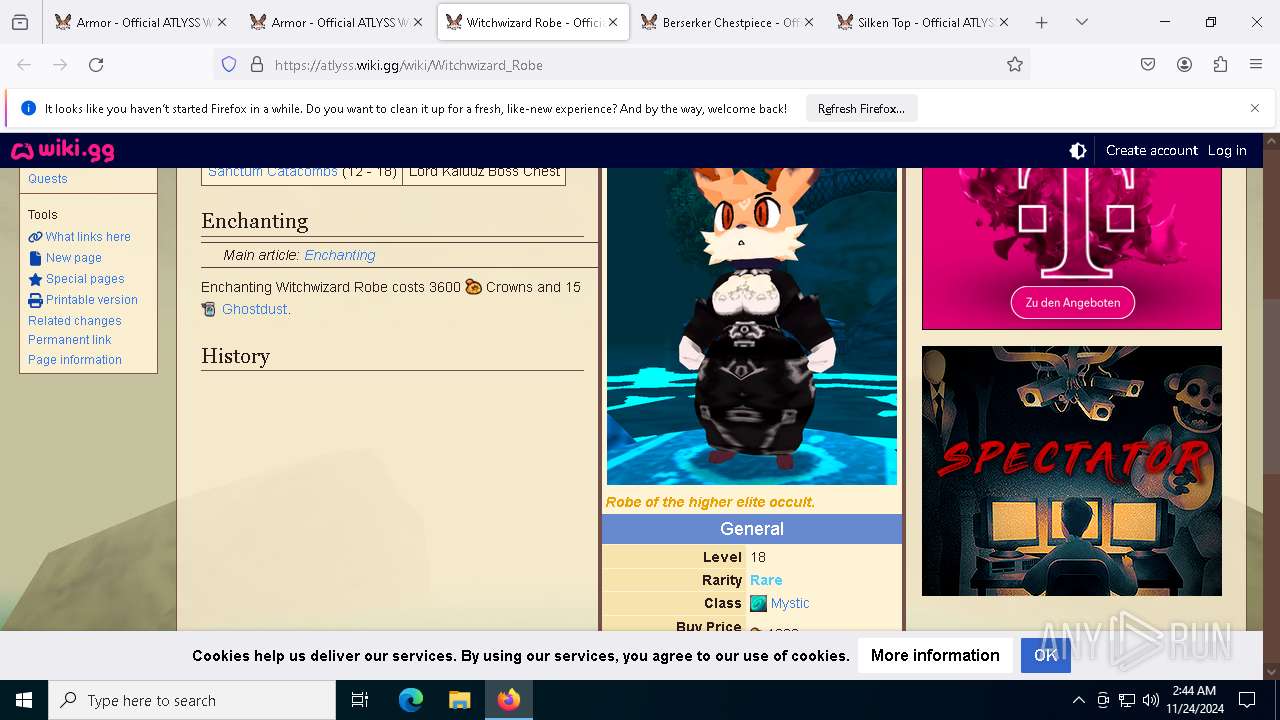This screenshot has height=720, width=1280.
Task: Expand the list all tabs chevron
Action: [x=1081, y=22]
